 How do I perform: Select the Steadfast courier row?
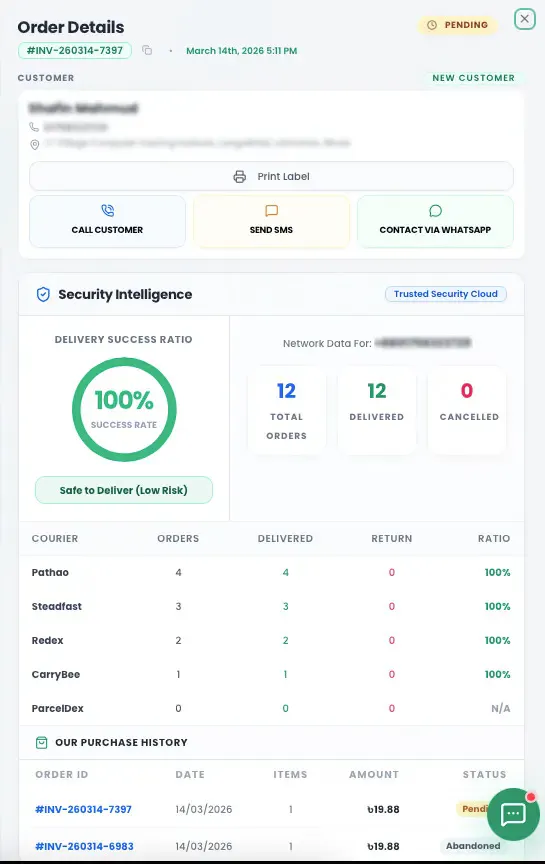(271, 606)
